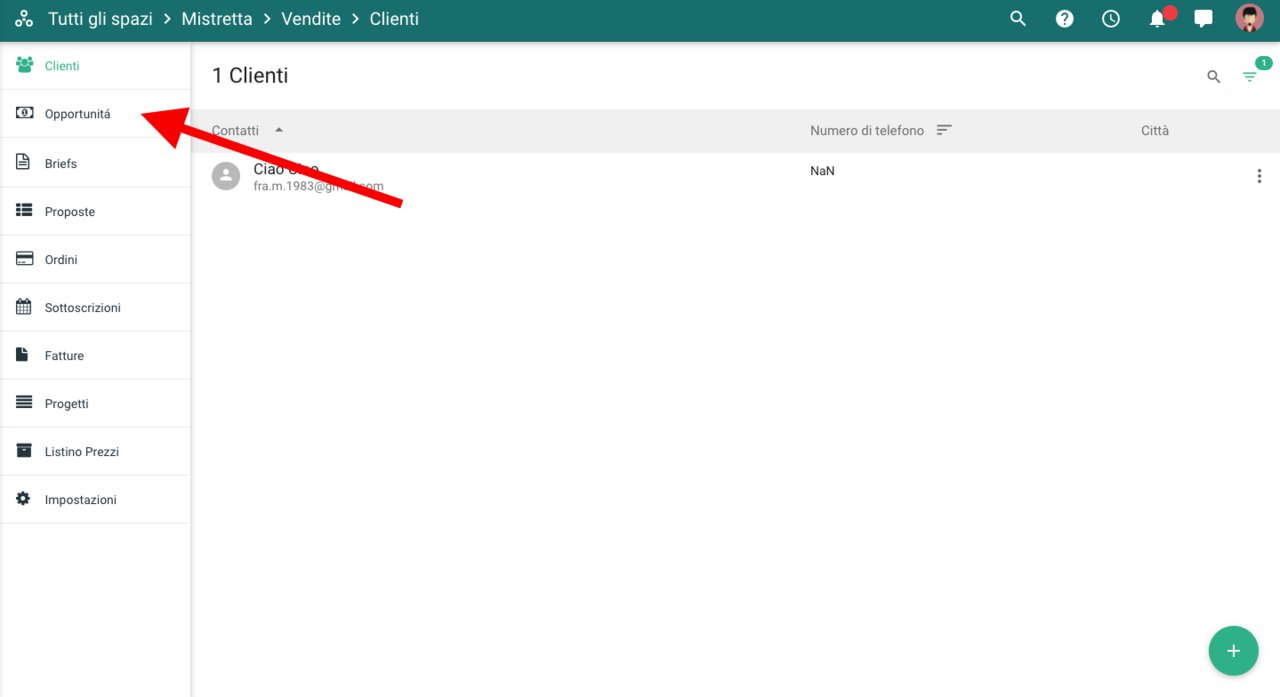
Task: Open the clock time tracking icon
Action: [x=1110, y=19]
